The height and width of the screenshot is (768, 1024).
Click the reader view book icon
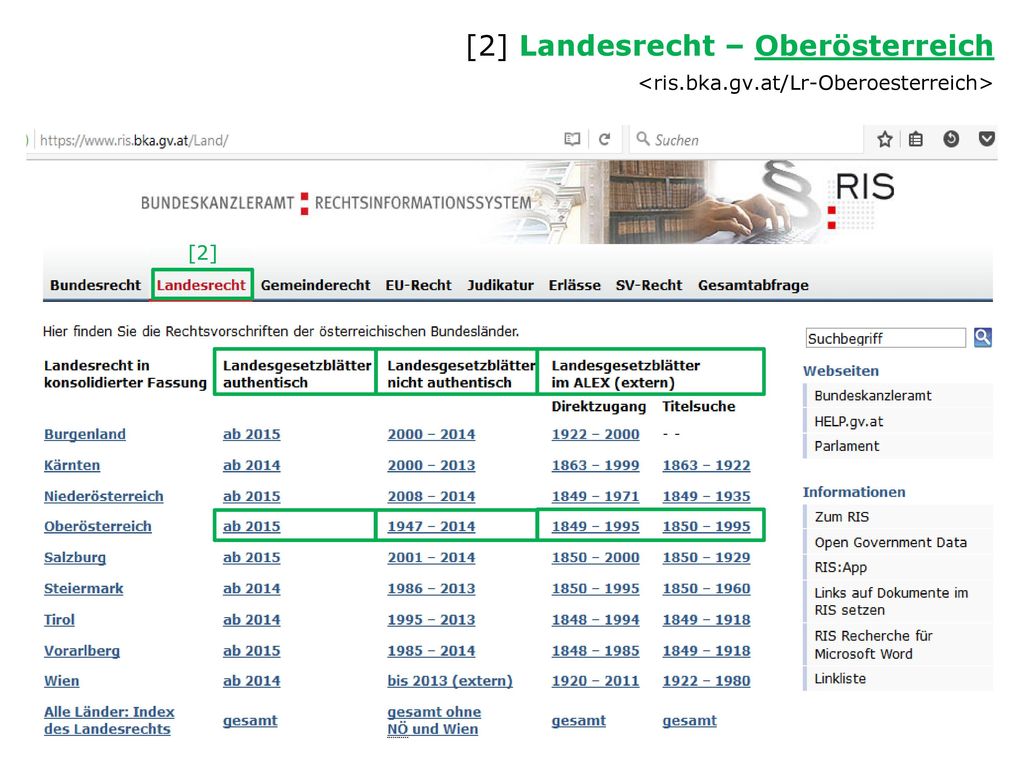(x=572, y=139)
